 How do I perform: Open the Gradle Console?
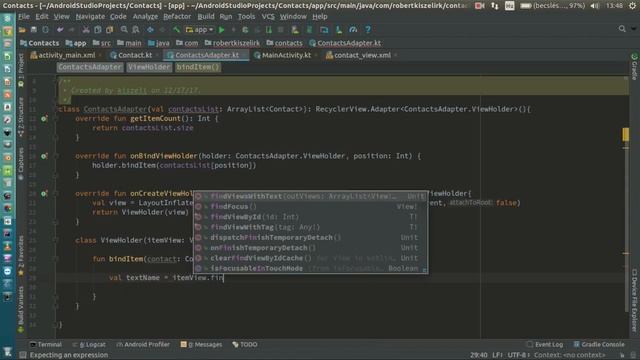point(599,344)
